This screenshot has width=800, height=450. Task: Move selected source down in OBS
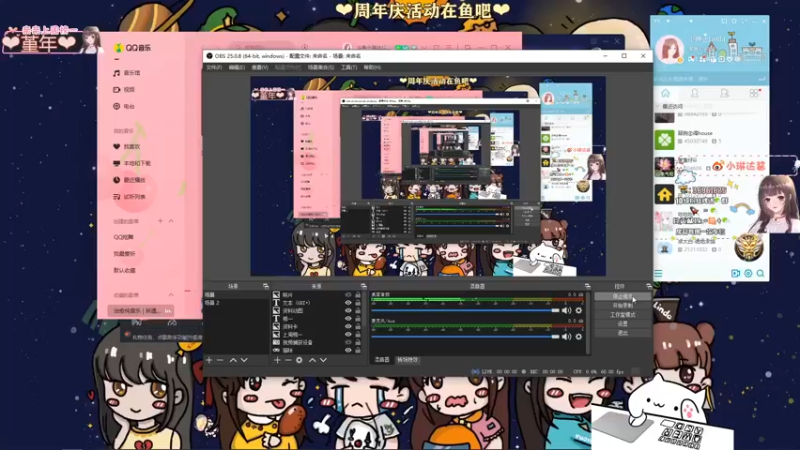(x=323, y=360)
